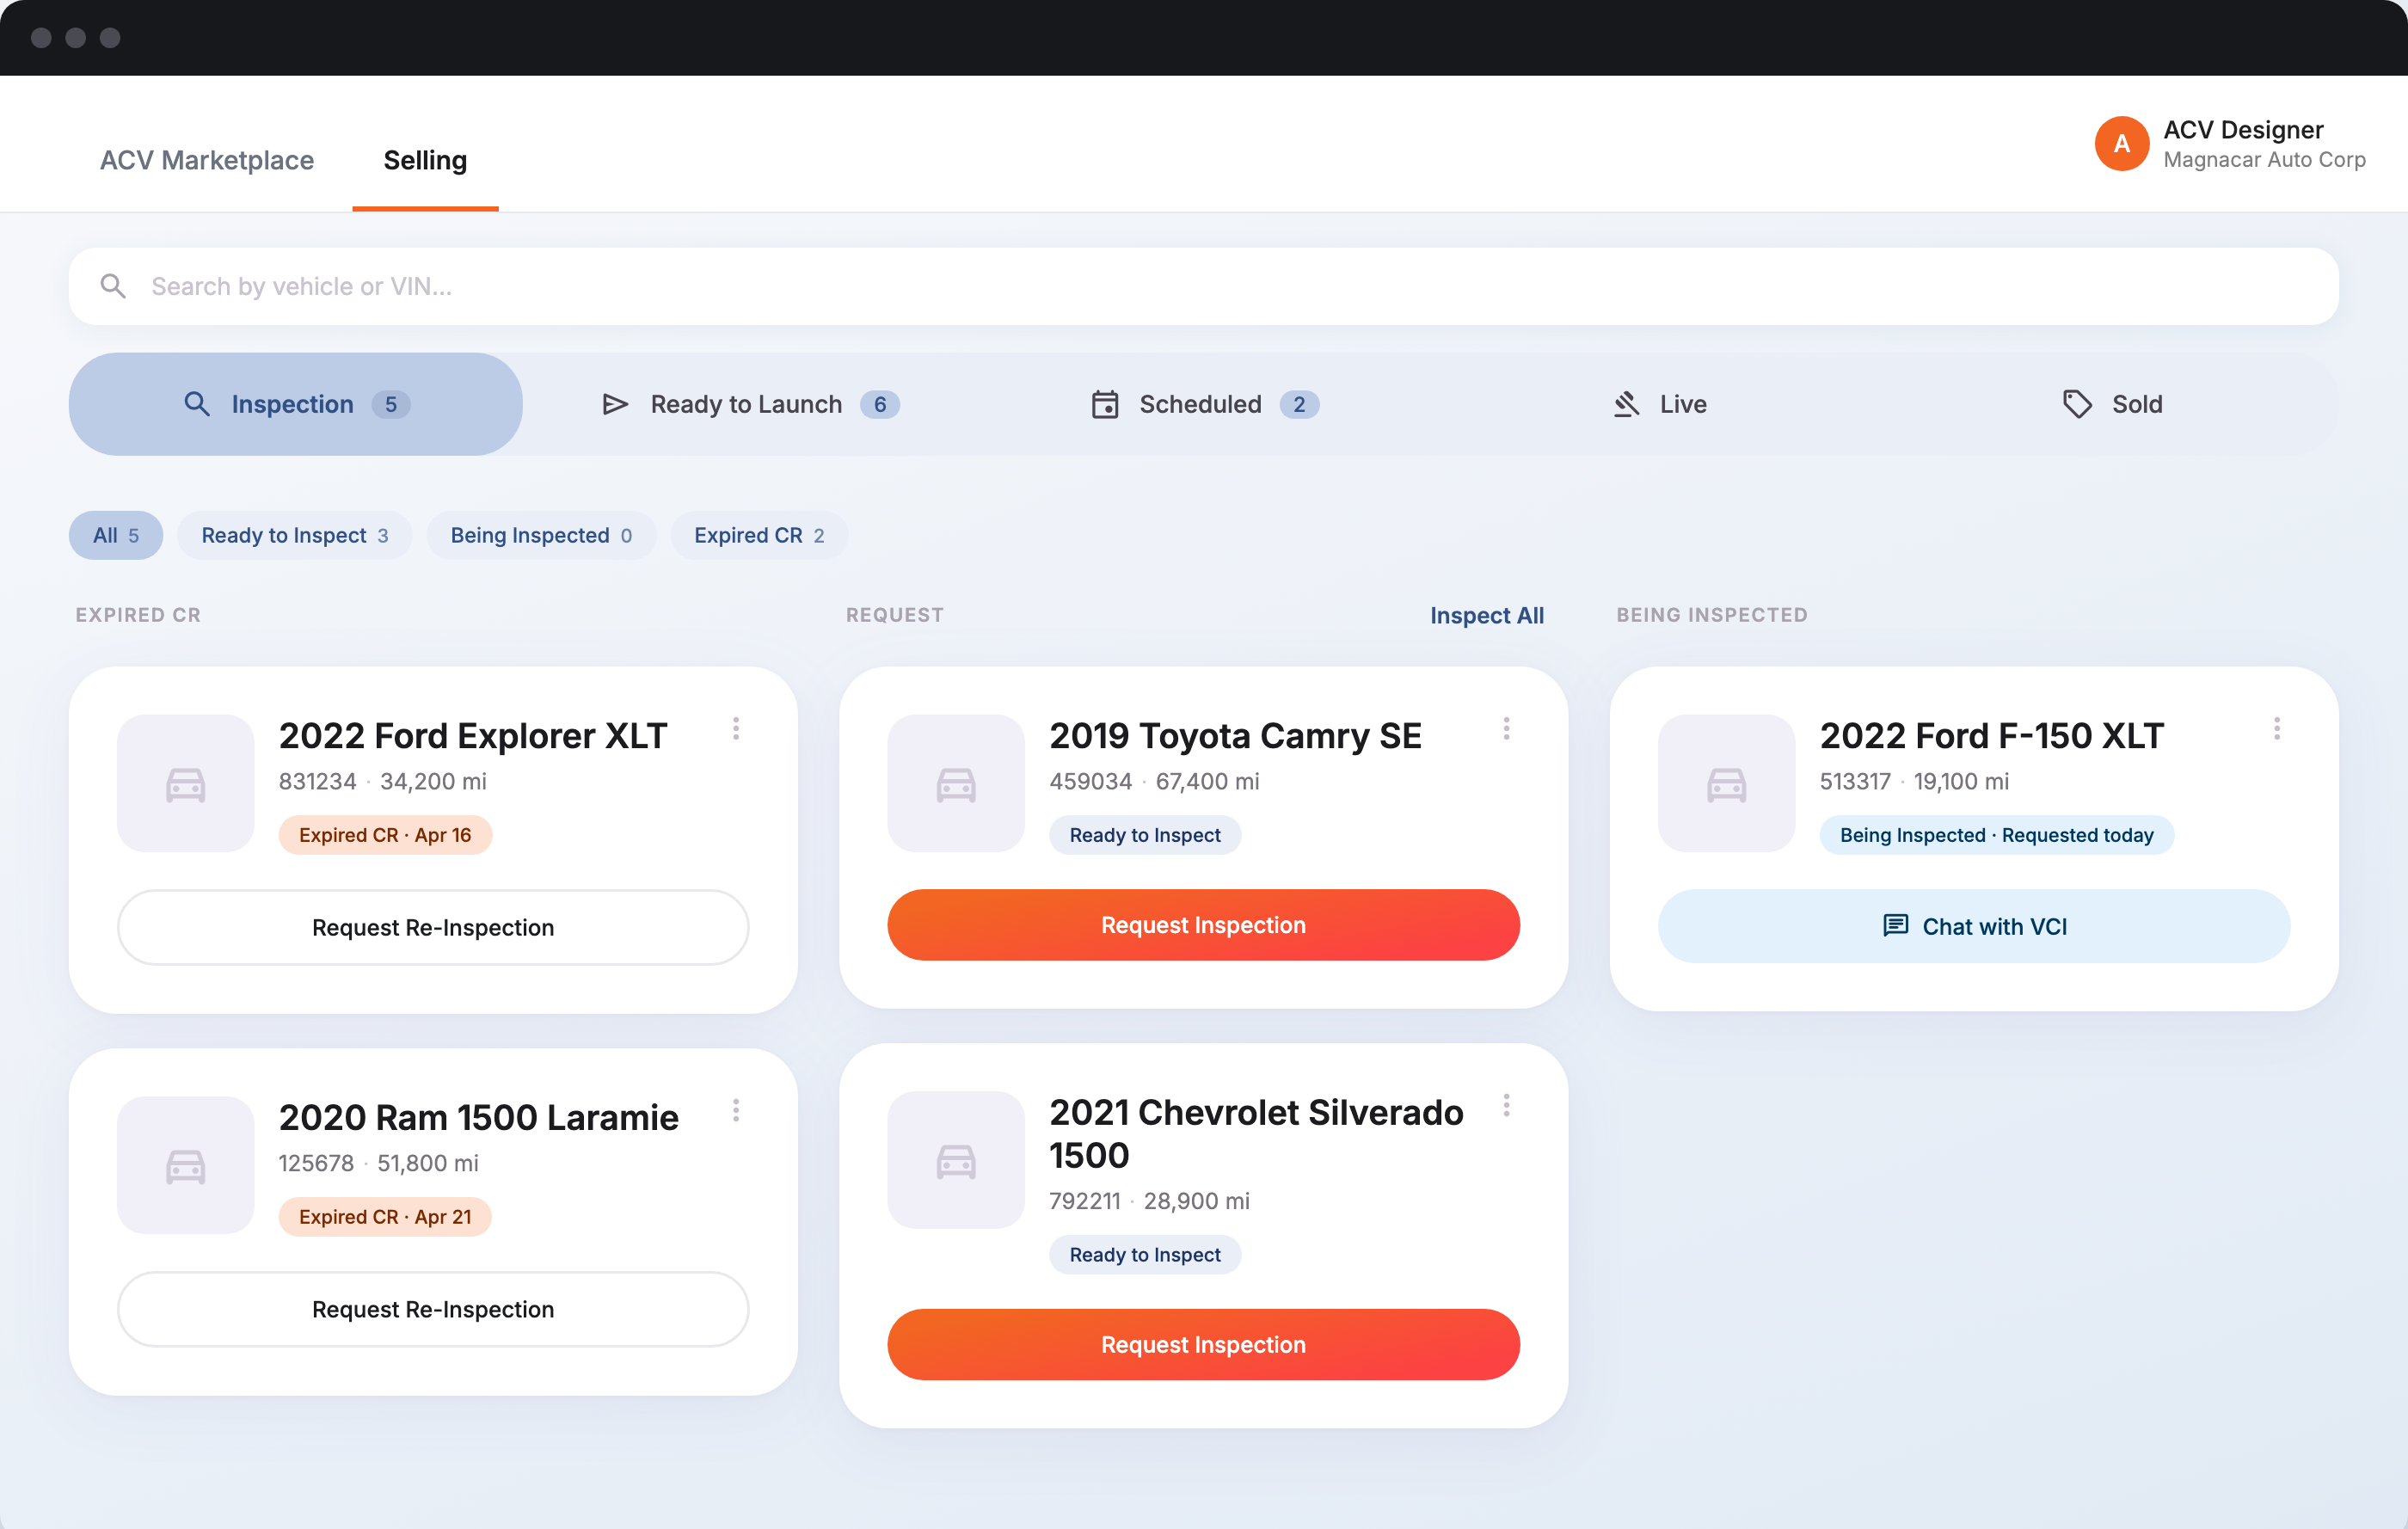Viewport: 2408px width, 1529px height.
Task: Click Ready to Inspect badge on Camry
Action: point(1145,835)
